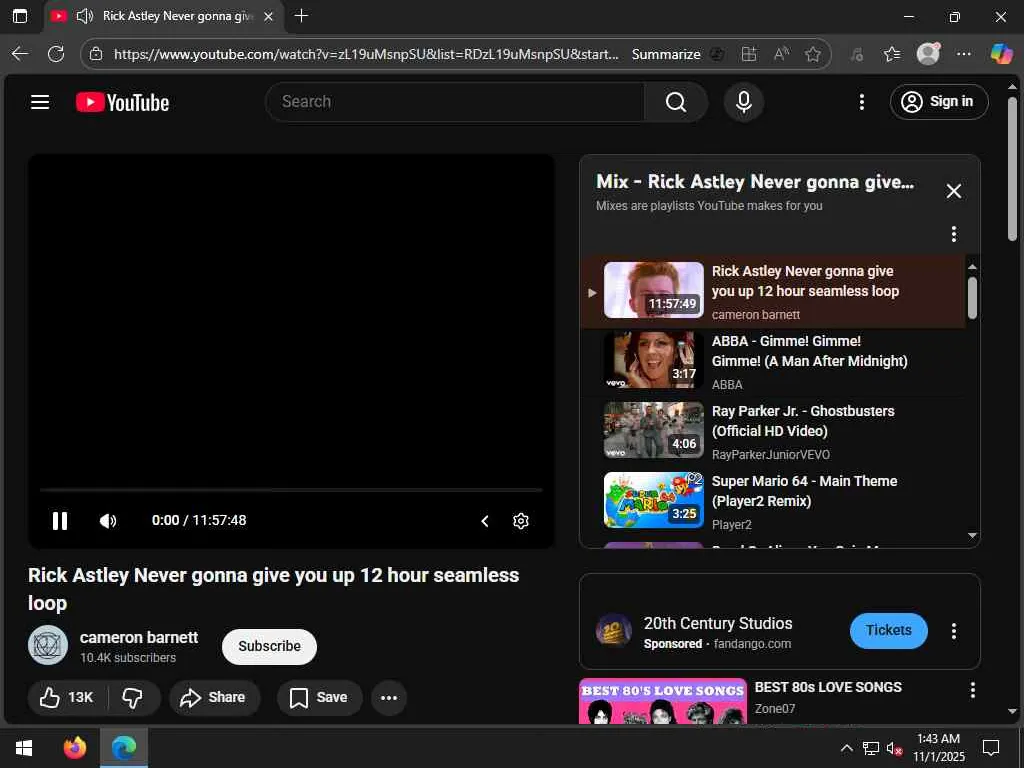Show hidden system tray icons

tap(846, 748)
